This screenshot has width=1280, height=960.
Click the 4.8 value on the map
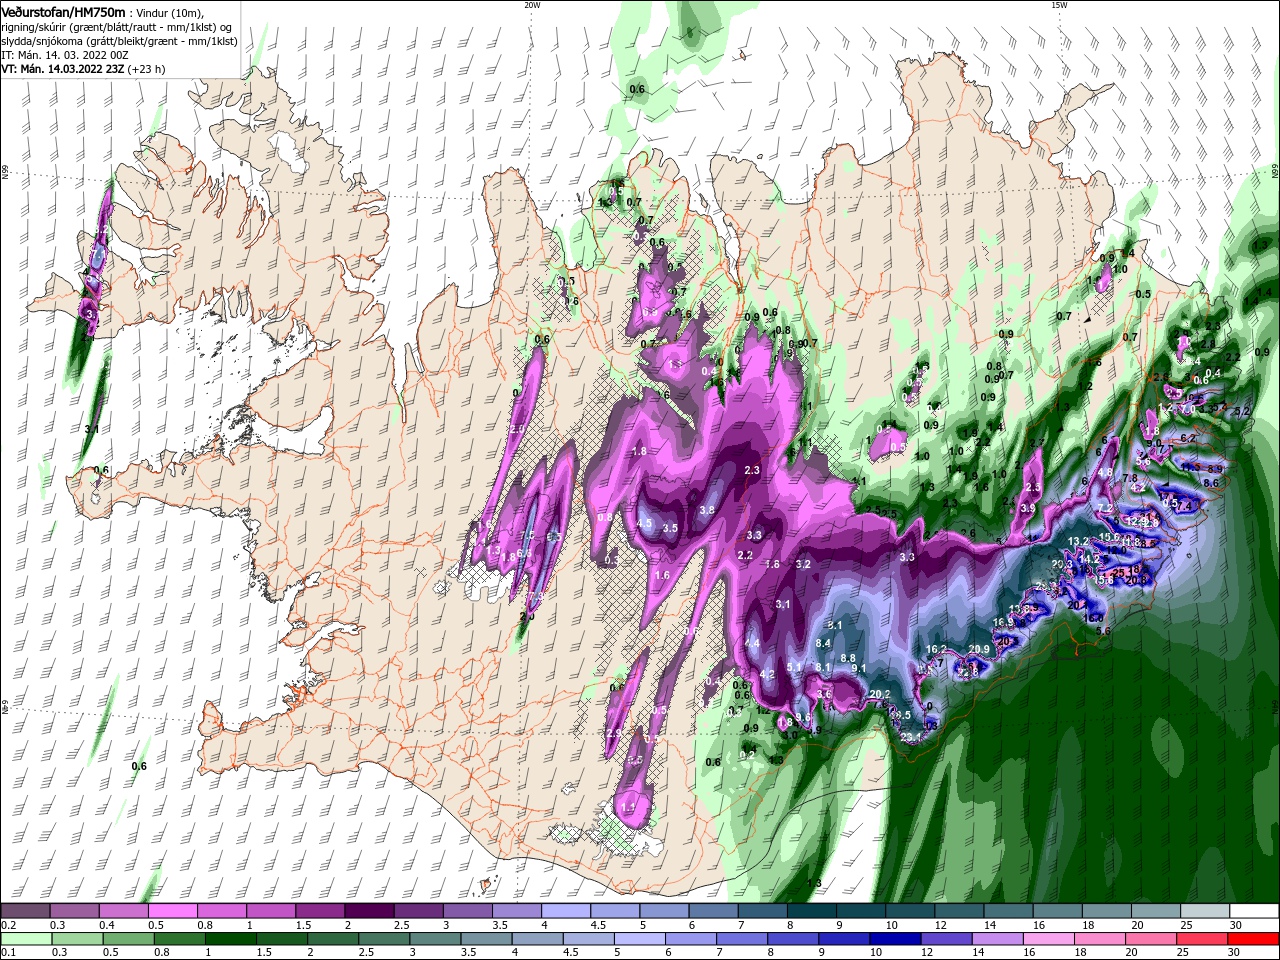[x=1105, y=472]
